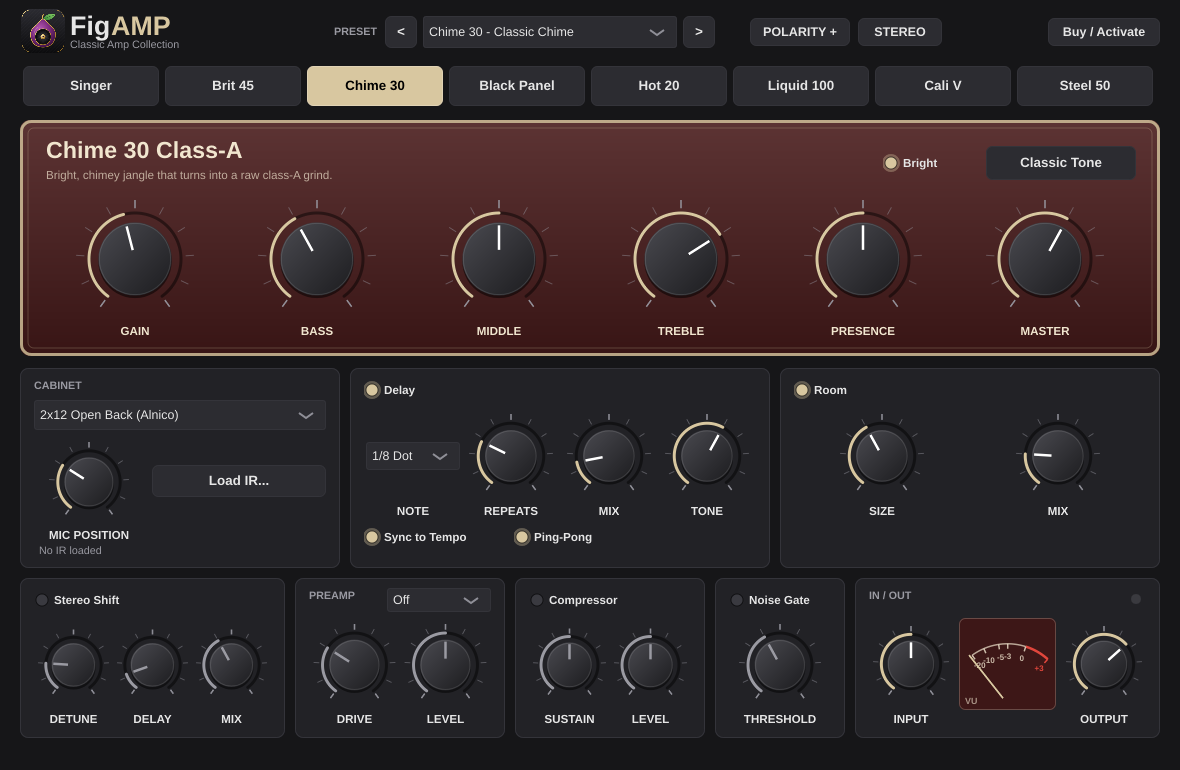Select the Cali V amp tab
The height and width of the screenshot is (770, 1180).
(x=943, y=86)
